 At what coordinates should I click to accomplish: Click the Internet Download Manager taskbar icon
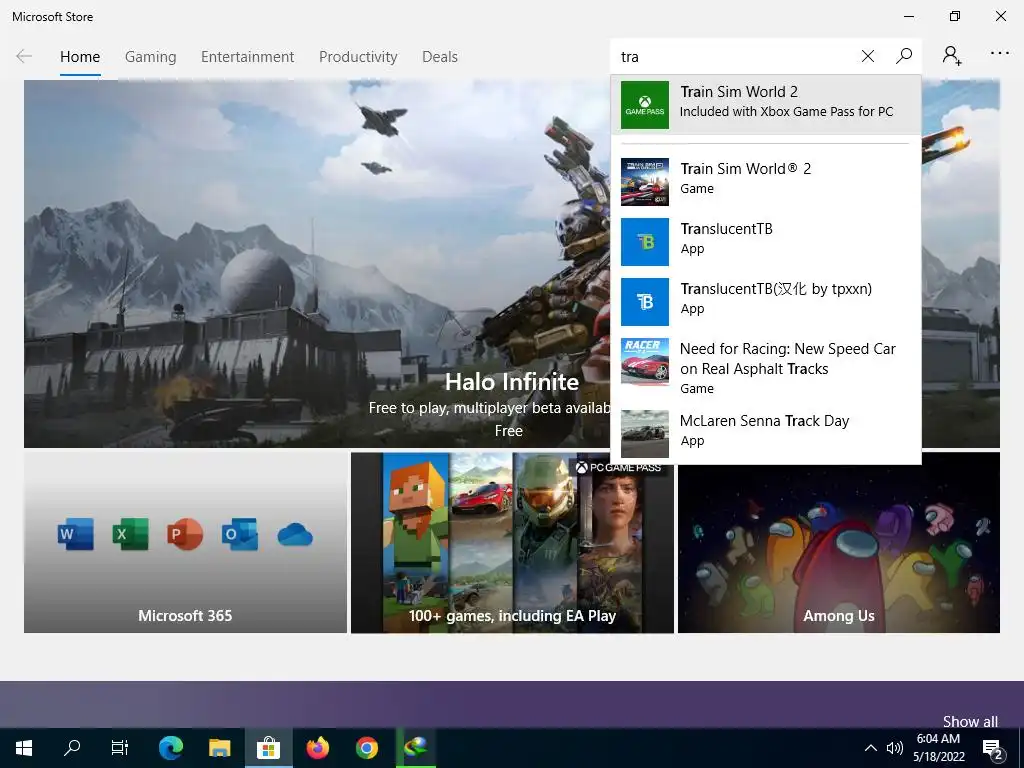pyautogui.click(x=415, y=748)
